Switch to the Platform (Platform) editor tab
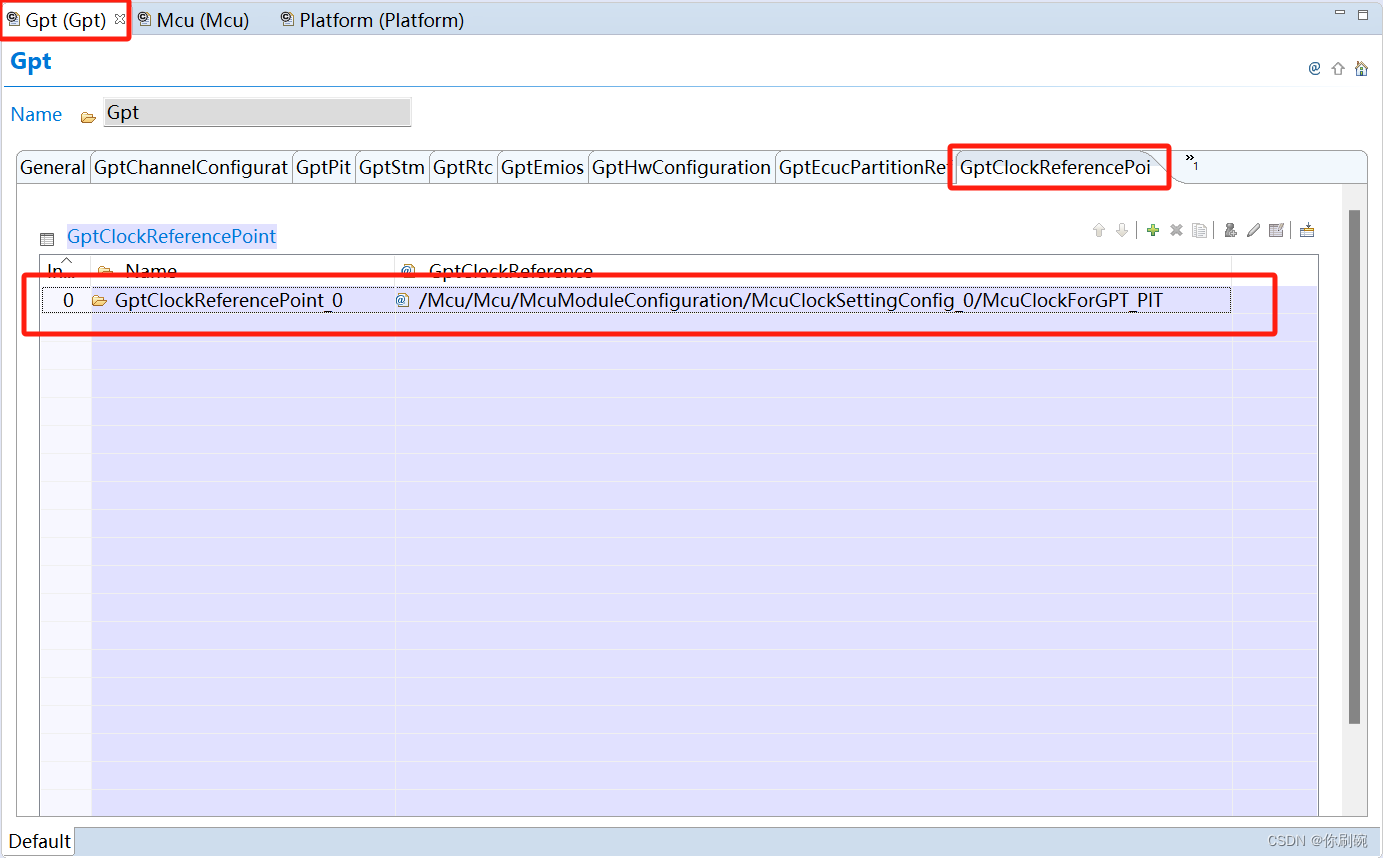Screen dimensions: 1383x858 click(372, 20)
